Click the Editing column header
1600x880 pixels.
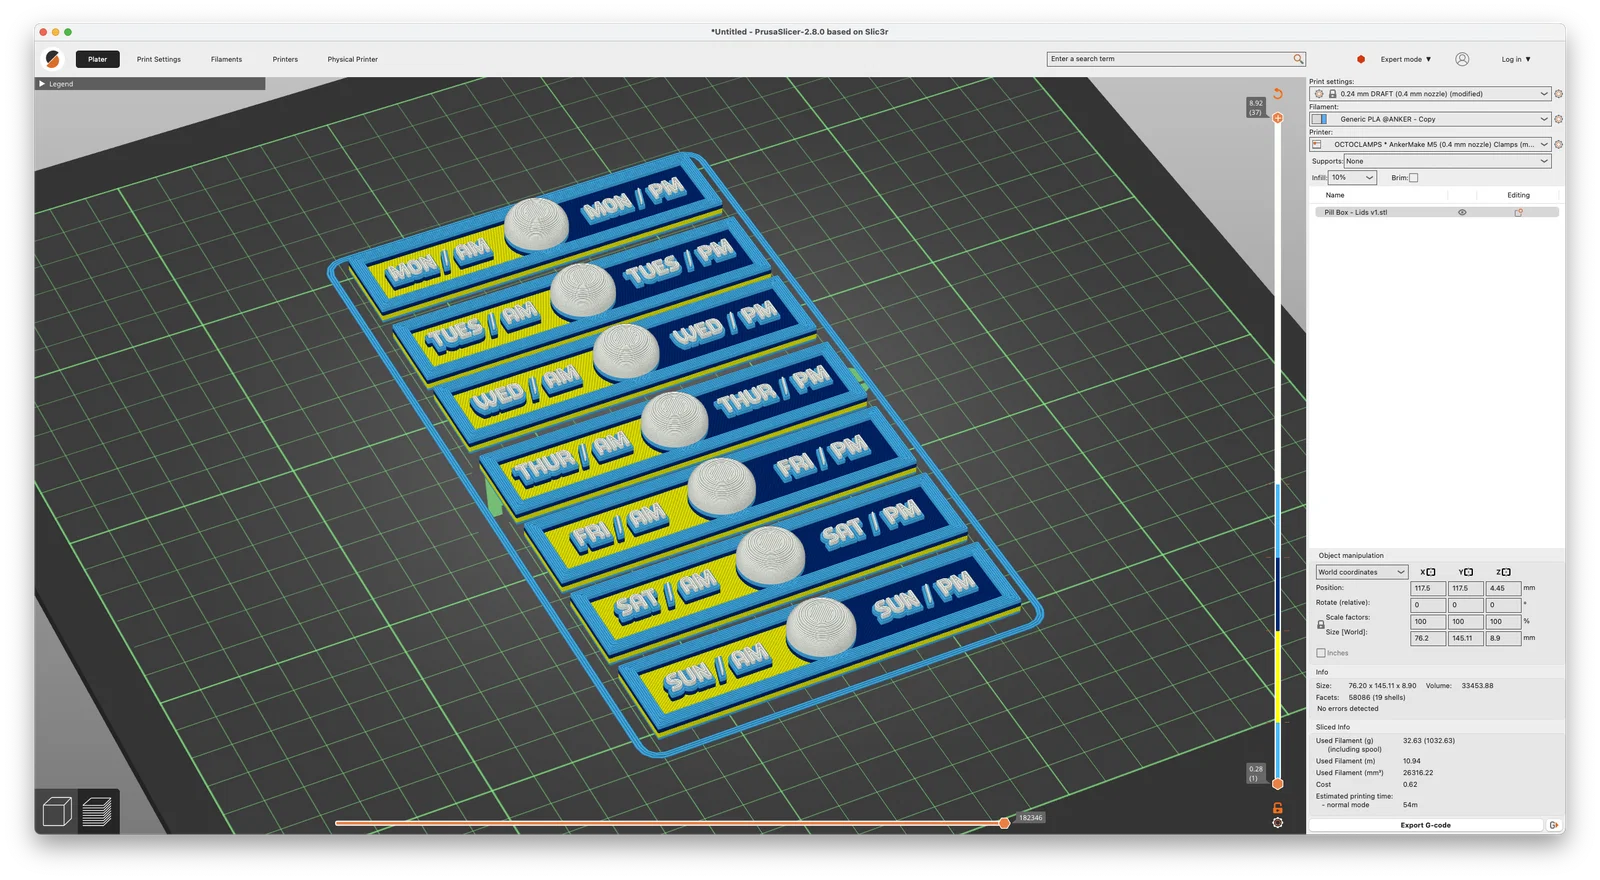click(x=1518, y=195)
